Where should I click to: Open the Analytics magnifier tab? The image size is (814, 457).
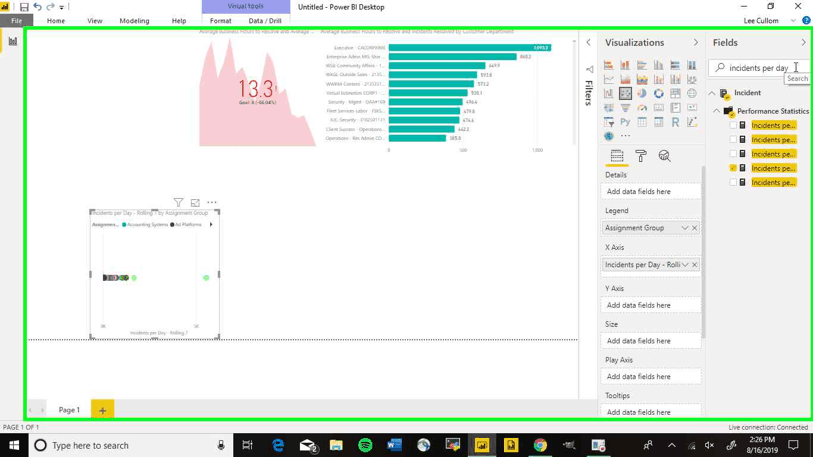(x=664, y=156)
